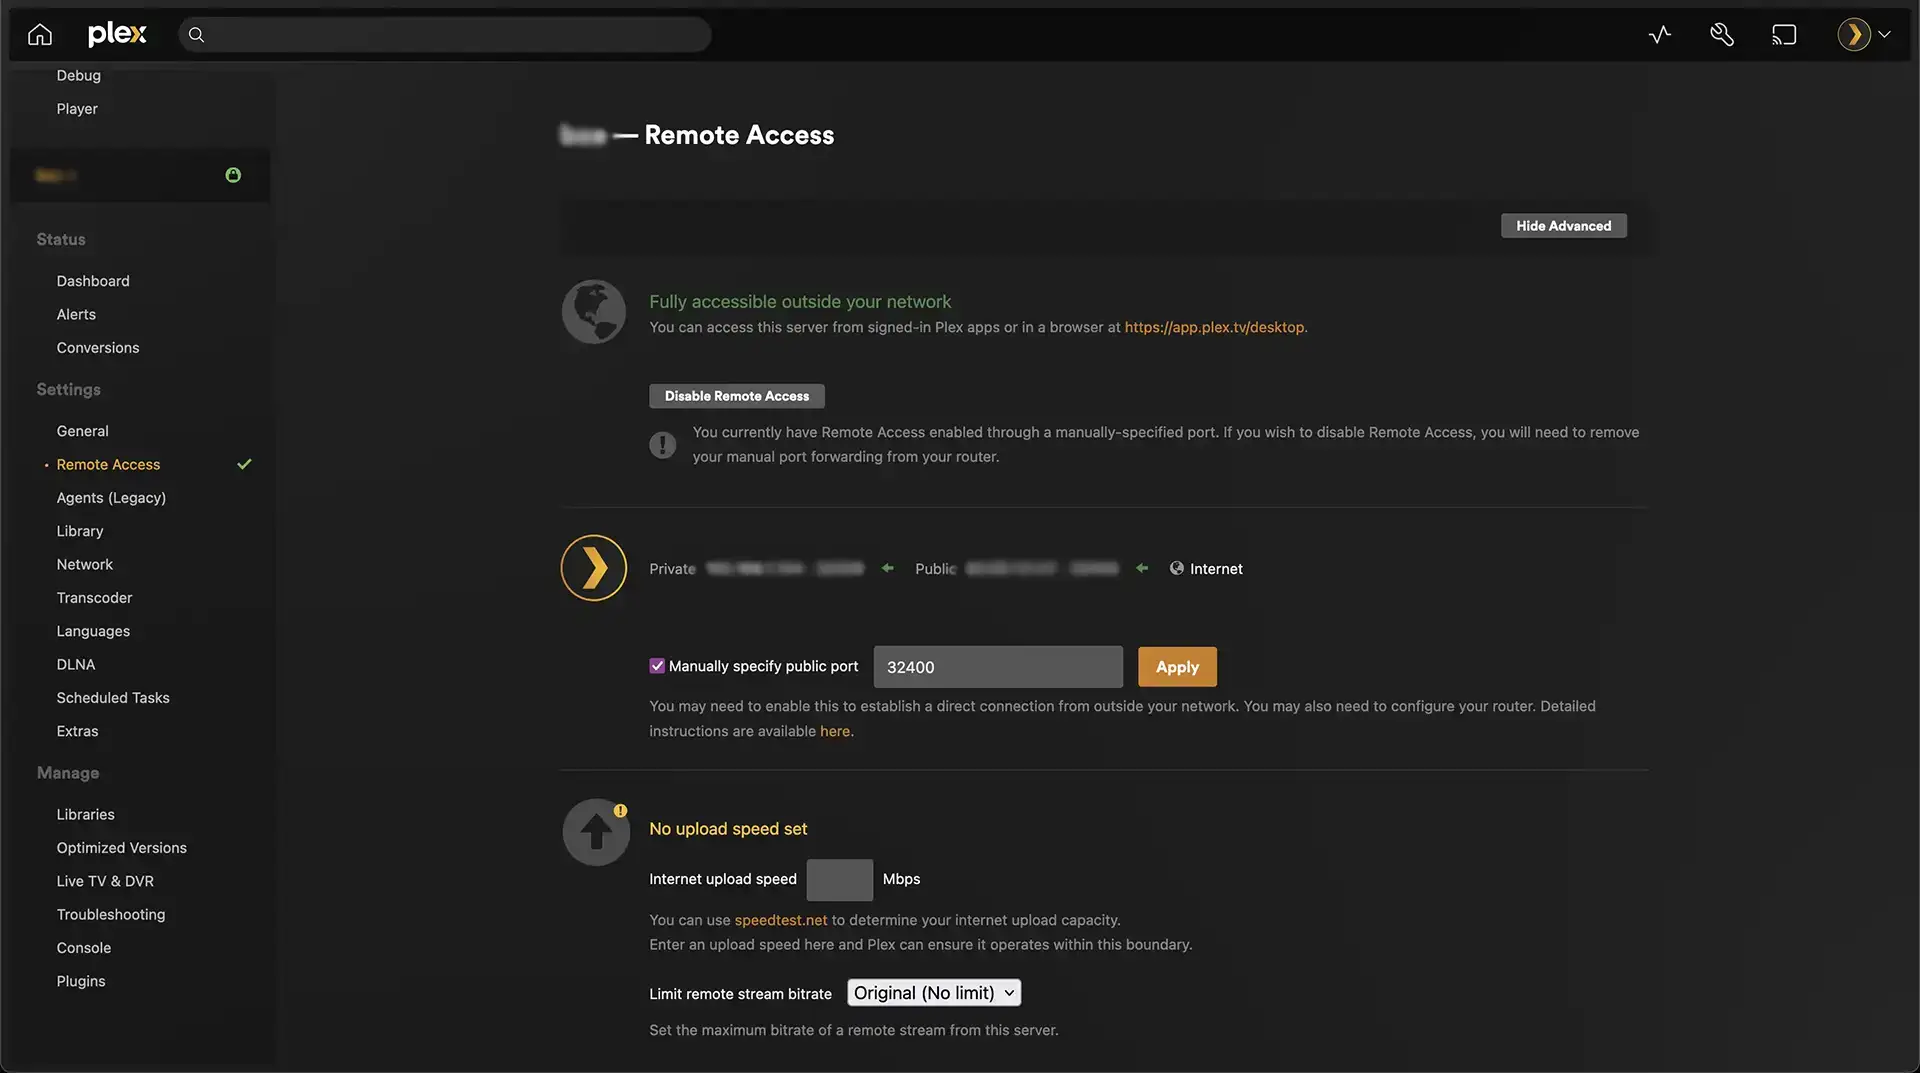Open the Transcoder settings section
1920x1073 pixels.
pyautogui.click(x=94, y=597)
